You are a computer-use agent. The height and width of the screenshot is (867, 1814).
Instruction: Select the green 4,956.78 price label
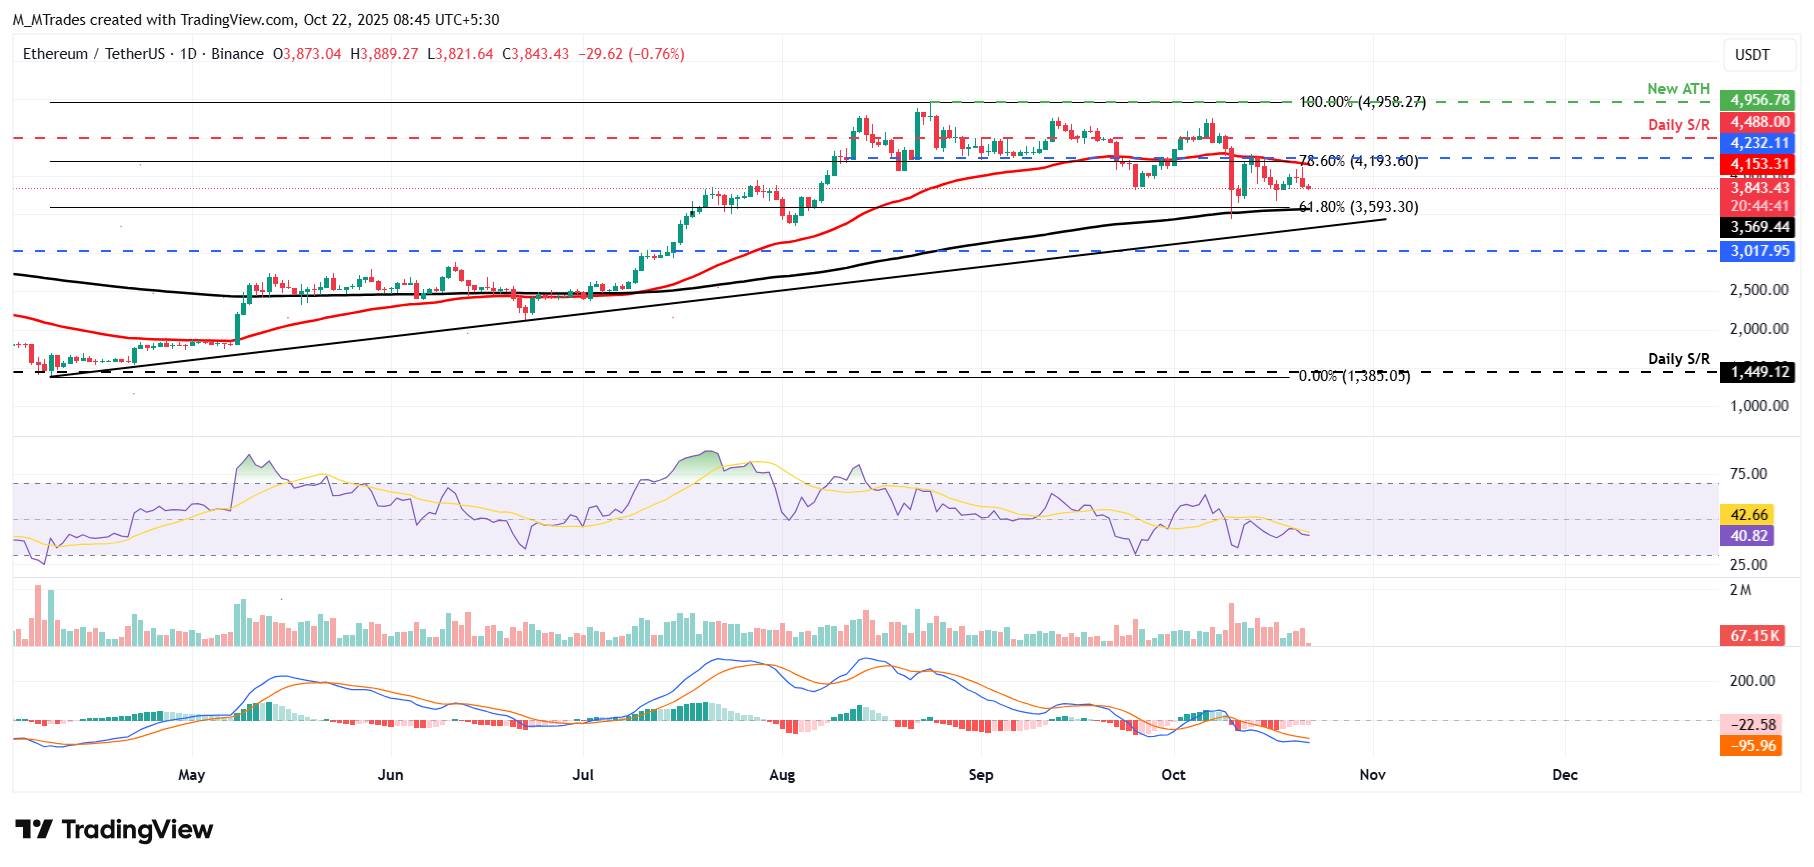click(x=1759, y=100)
